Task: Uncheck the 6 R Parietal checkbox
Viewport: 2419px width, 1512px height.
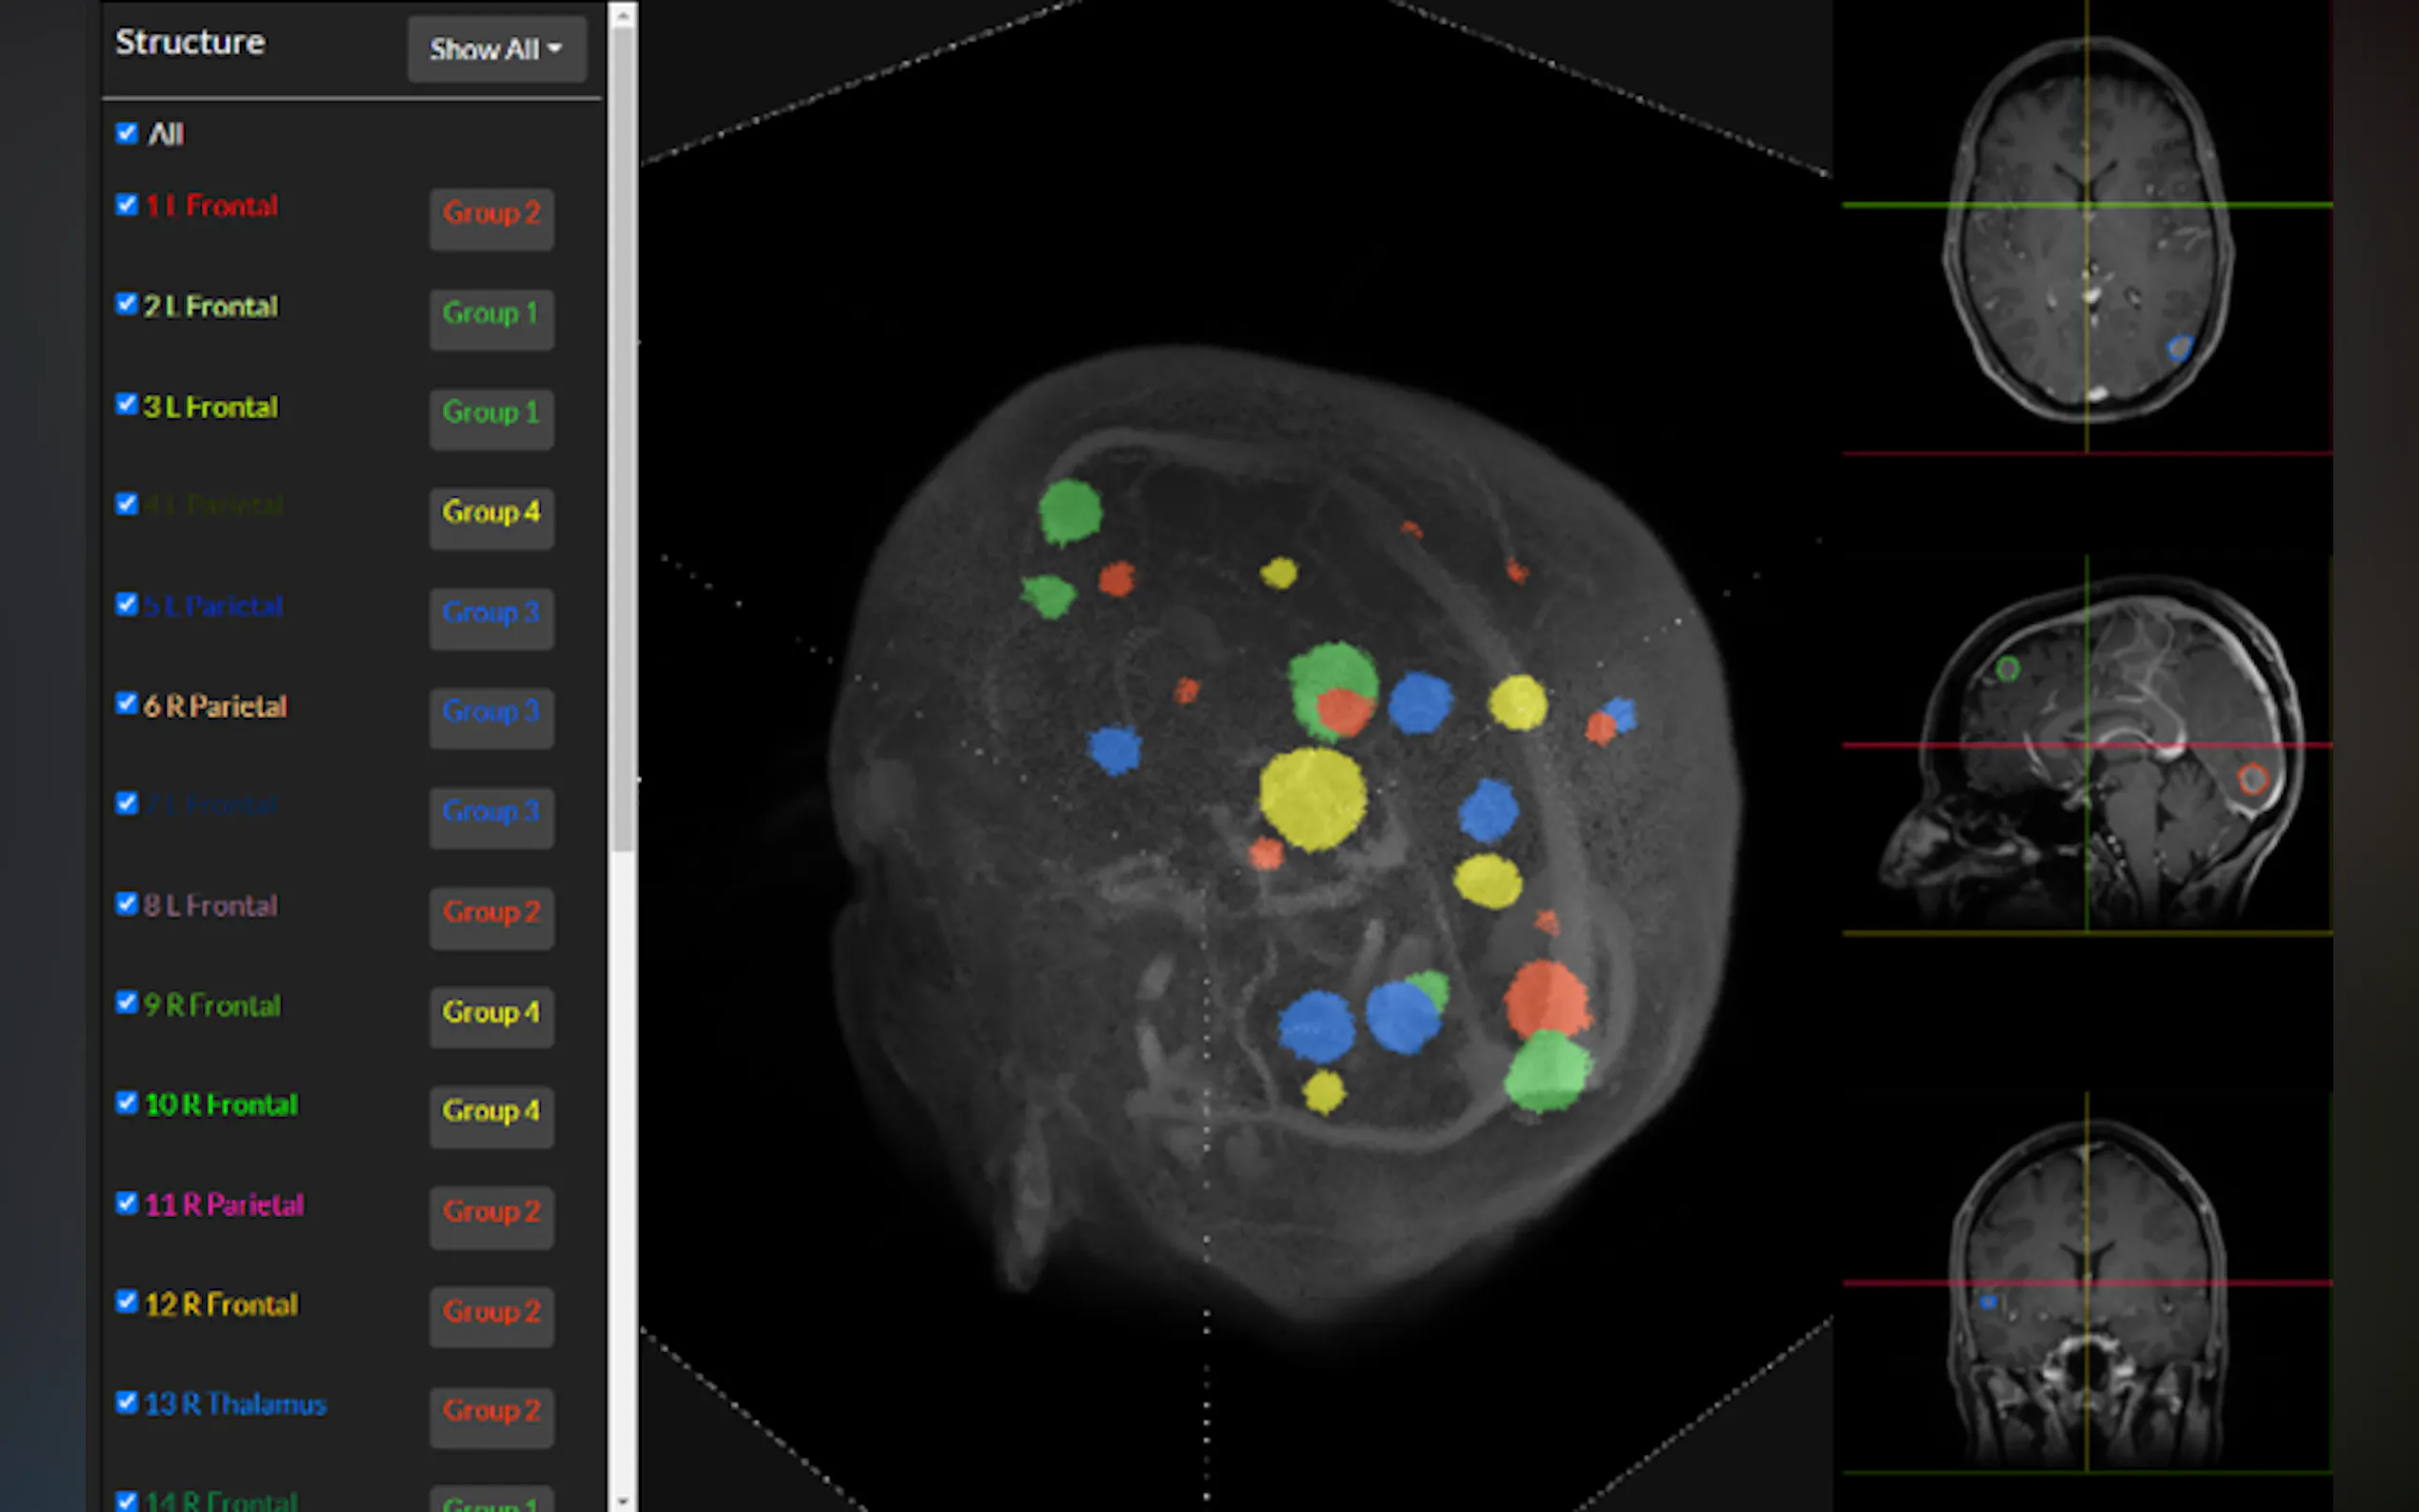Action: tap(127, 704)
